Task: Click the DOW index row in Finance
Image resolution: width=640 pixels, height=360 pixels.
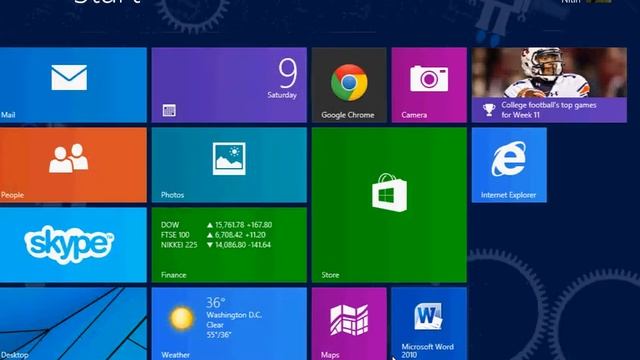Action: coord(216,225)
